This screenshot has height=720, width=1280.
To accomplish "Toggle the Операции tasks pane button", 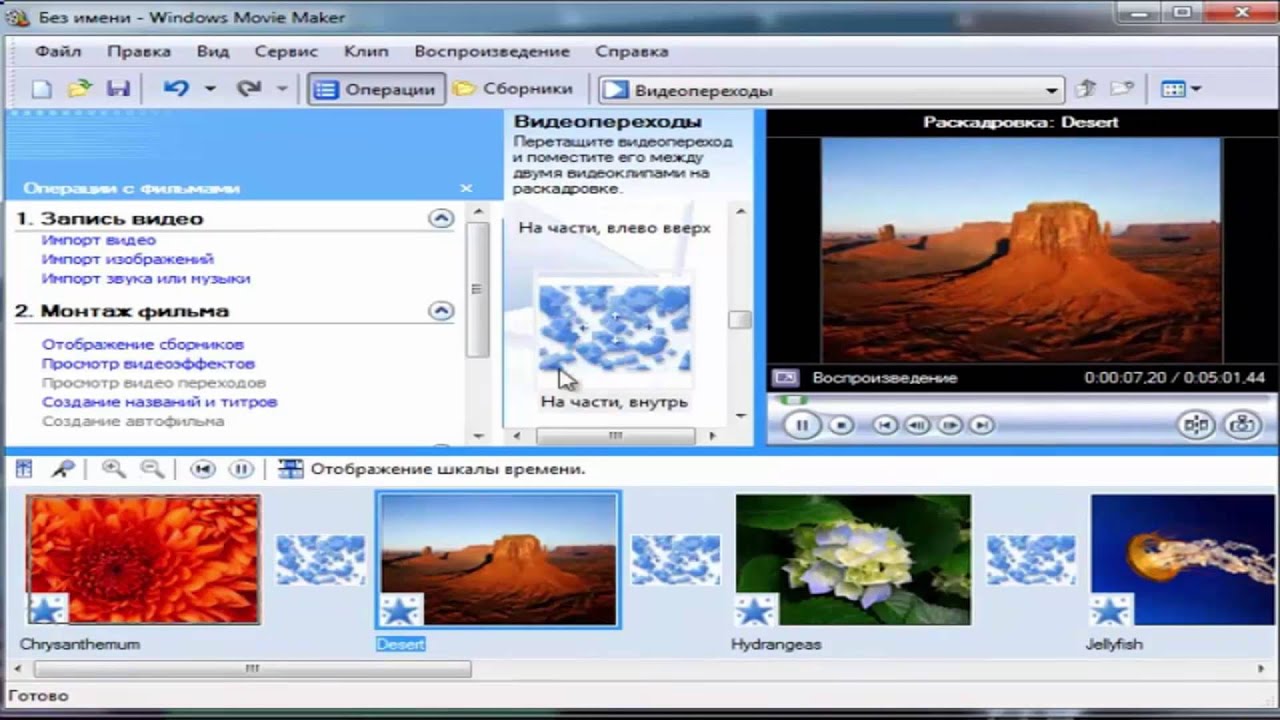I will [x=375, y=89].
